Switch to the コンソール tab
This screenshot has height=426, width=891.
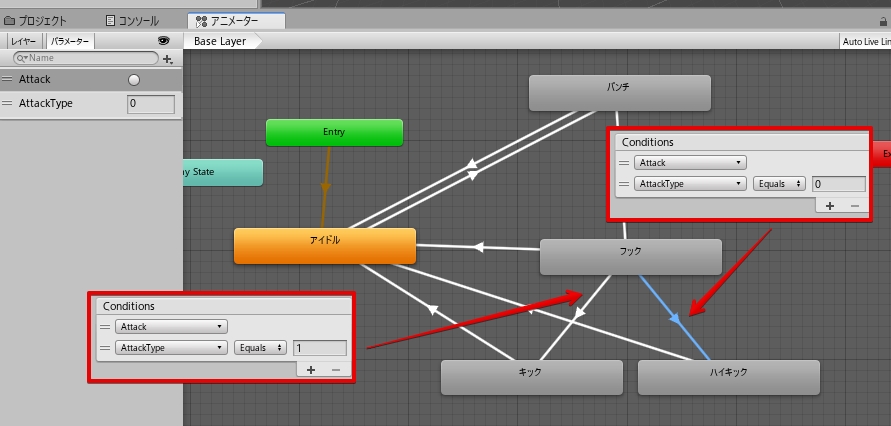132,21
